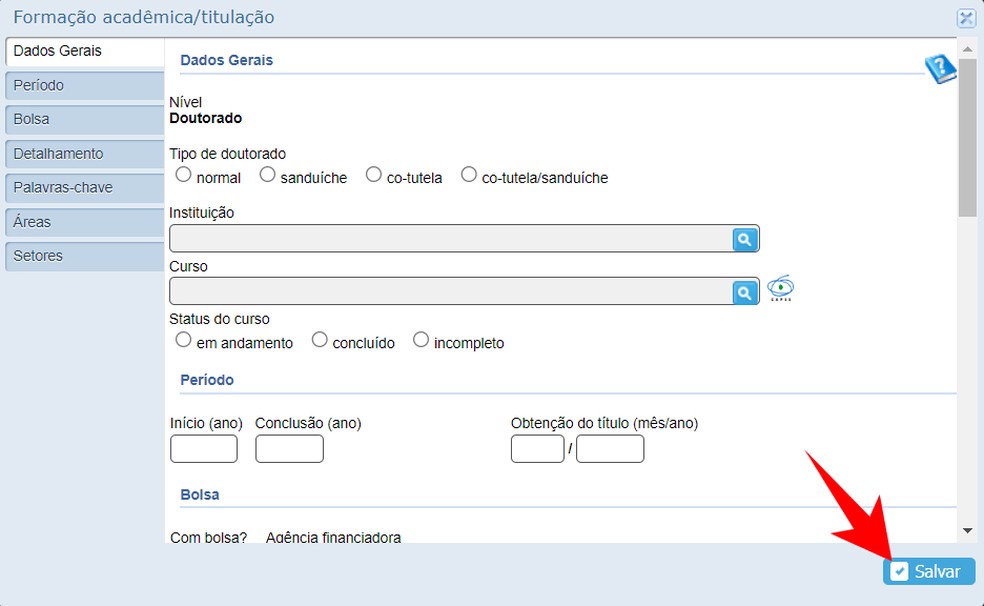Viewport: 984px width, 606px height.
Task: Choose the 'sanduíche' radio option
Action: [x=267, y=175]
